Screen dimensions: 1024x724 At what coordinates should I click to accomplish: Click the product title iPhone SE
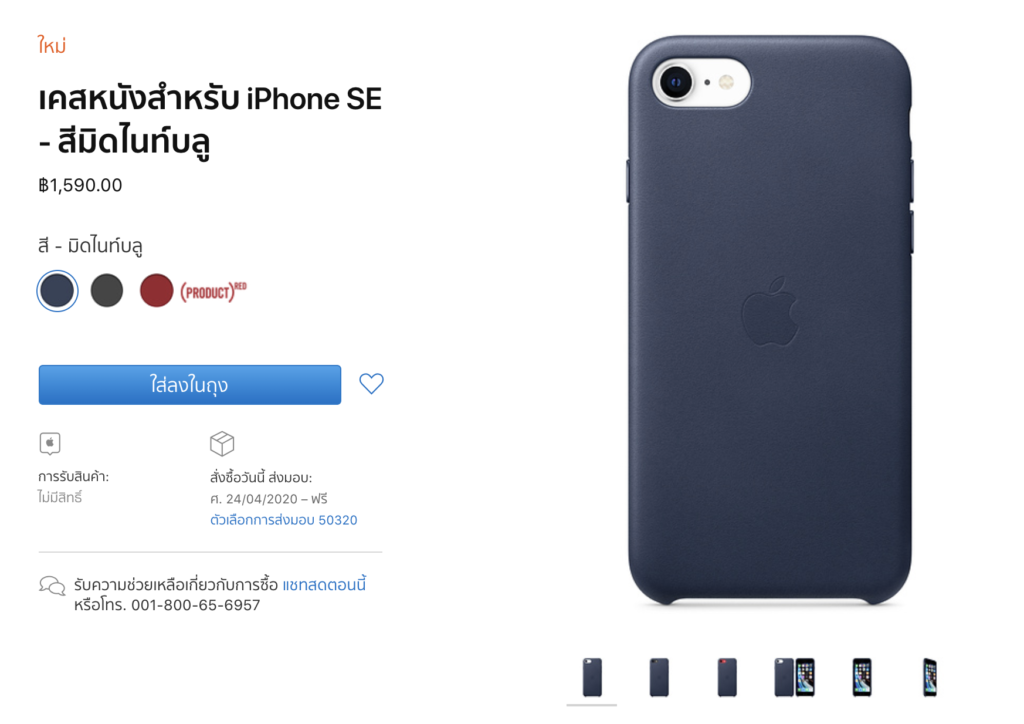pyautogui.click(x=210, y=120)
